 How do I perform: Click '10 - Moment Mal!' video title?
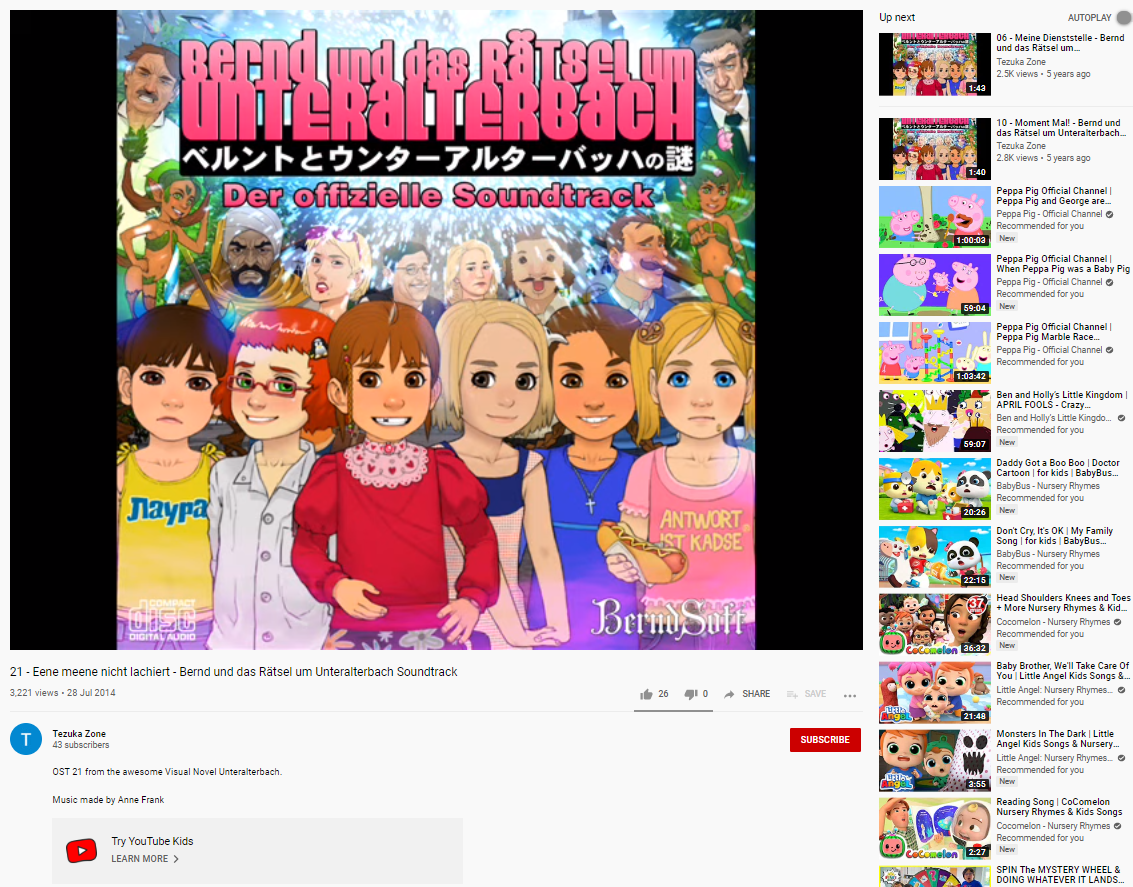tap(1061, 128)
